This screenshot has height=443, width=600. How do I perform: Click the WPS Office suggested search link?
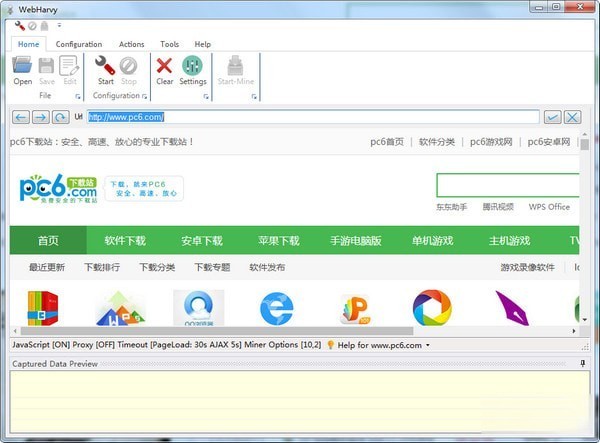(549, 207)
